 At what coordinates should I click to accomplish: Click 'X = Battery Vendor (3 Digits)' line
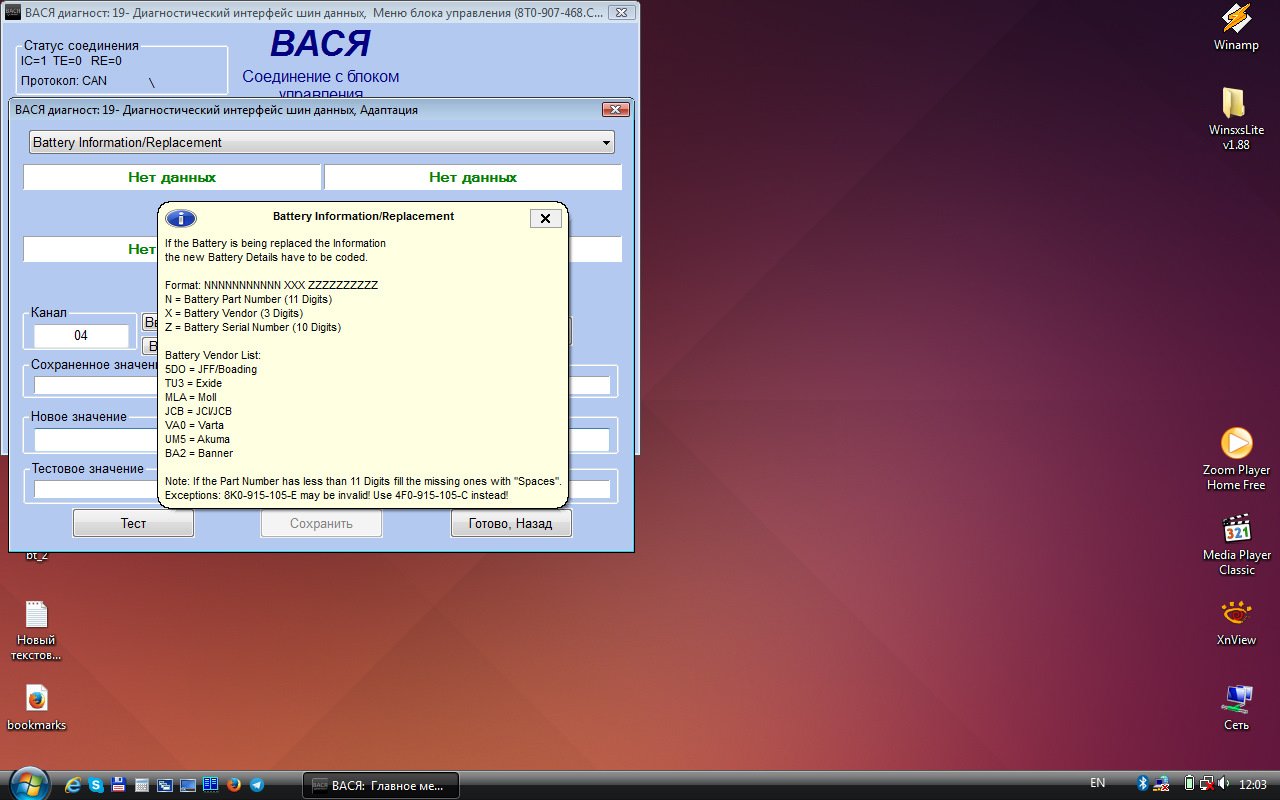point(234,313)
